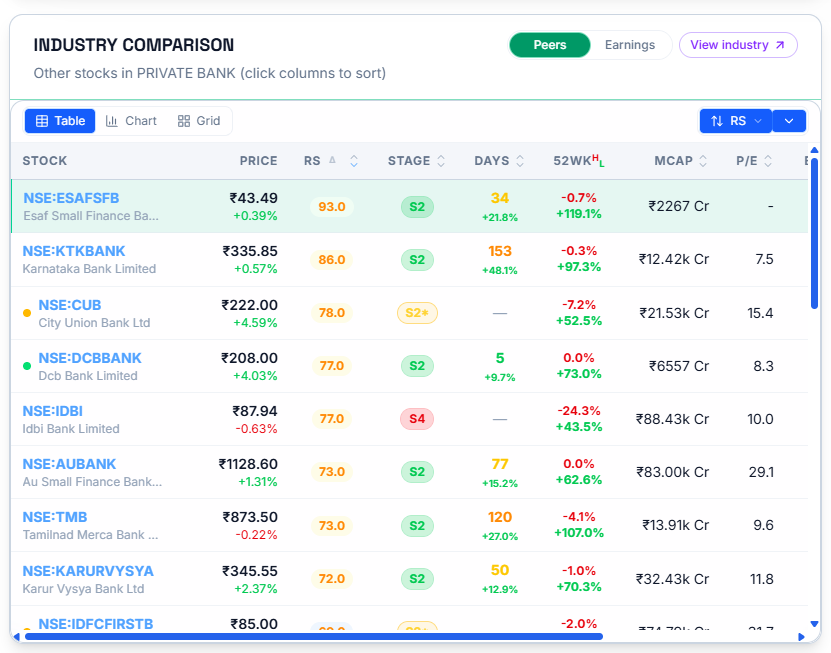Image resolution: width=831 pixels, height=653 pixels.
Task: Click the scroll down arrow
Action: (x=814, y=624)
